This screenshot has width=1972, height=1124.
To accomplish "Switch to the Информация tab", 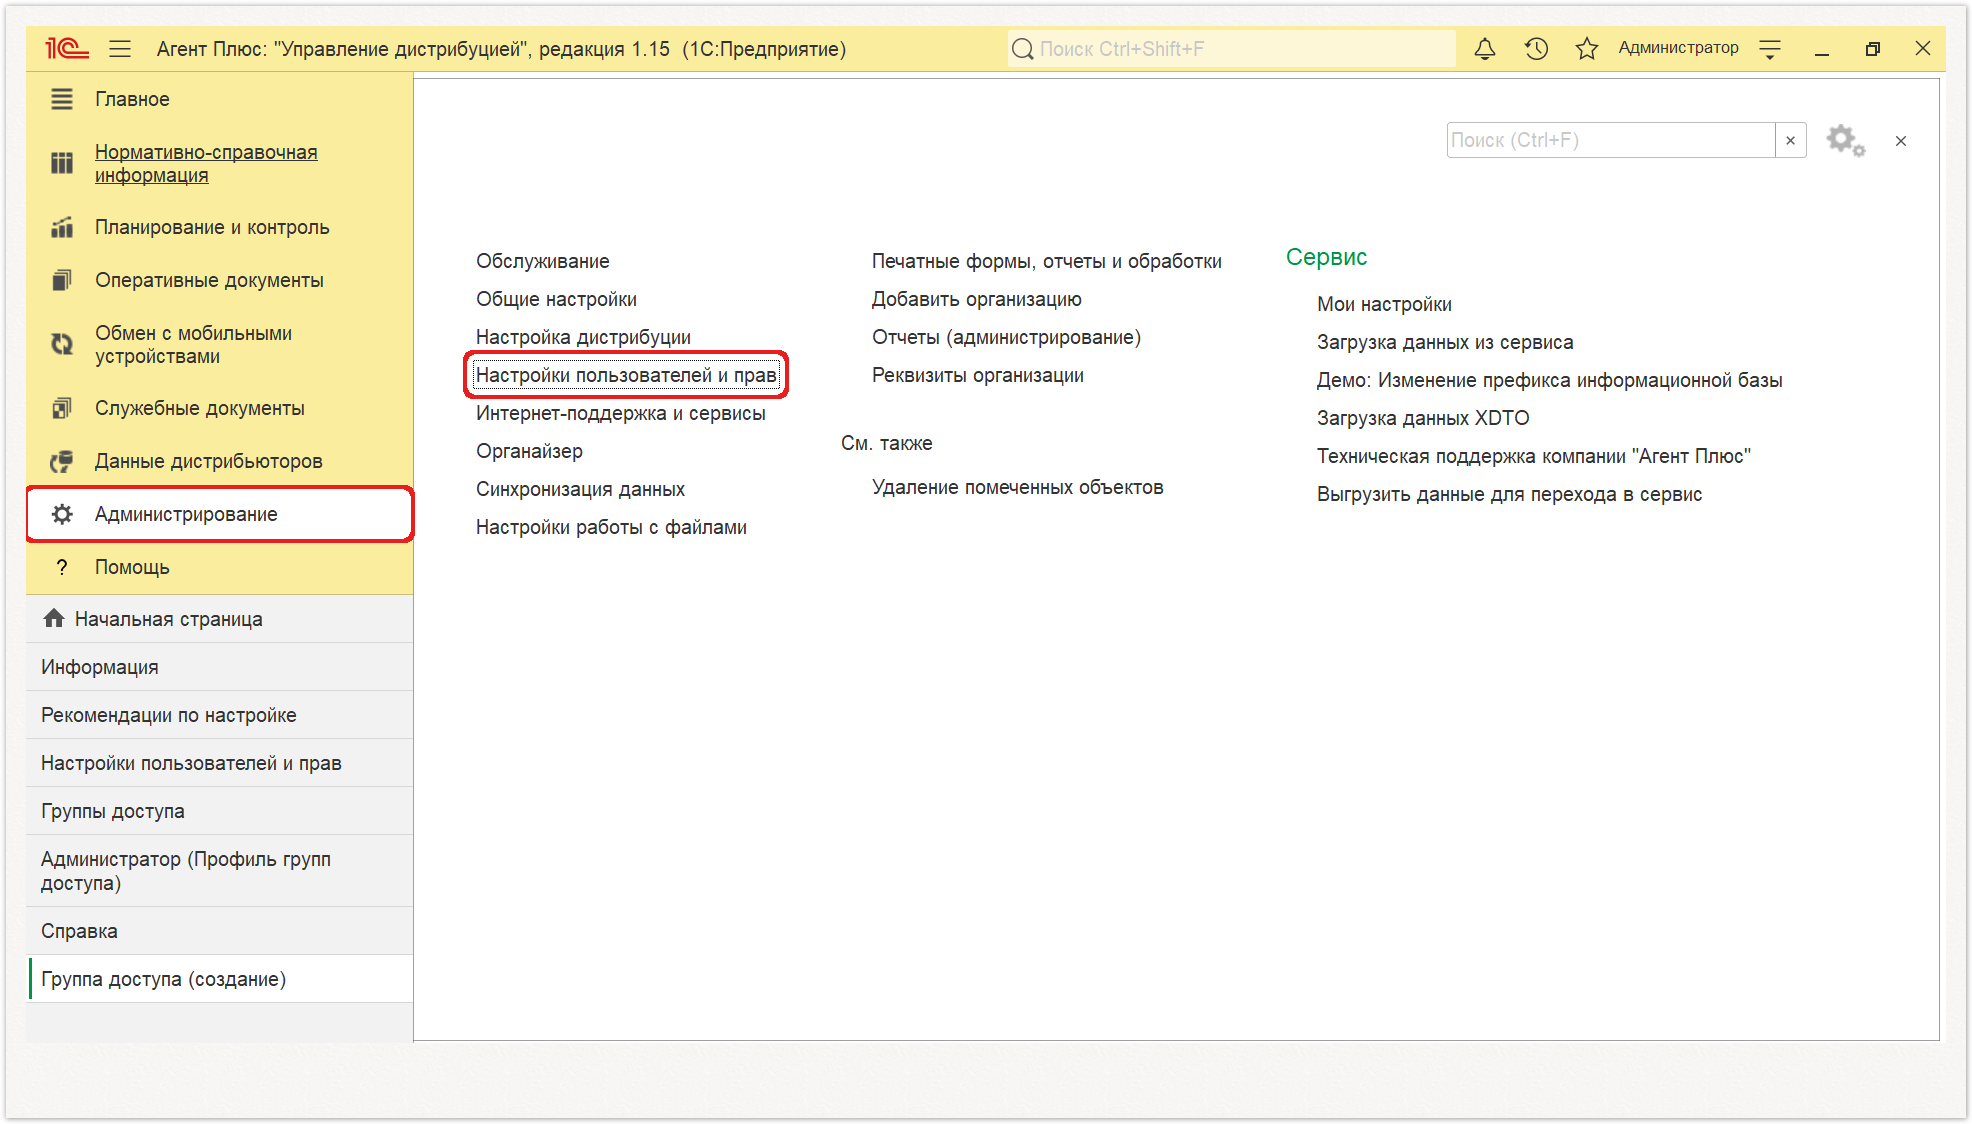I will (220, 667).
